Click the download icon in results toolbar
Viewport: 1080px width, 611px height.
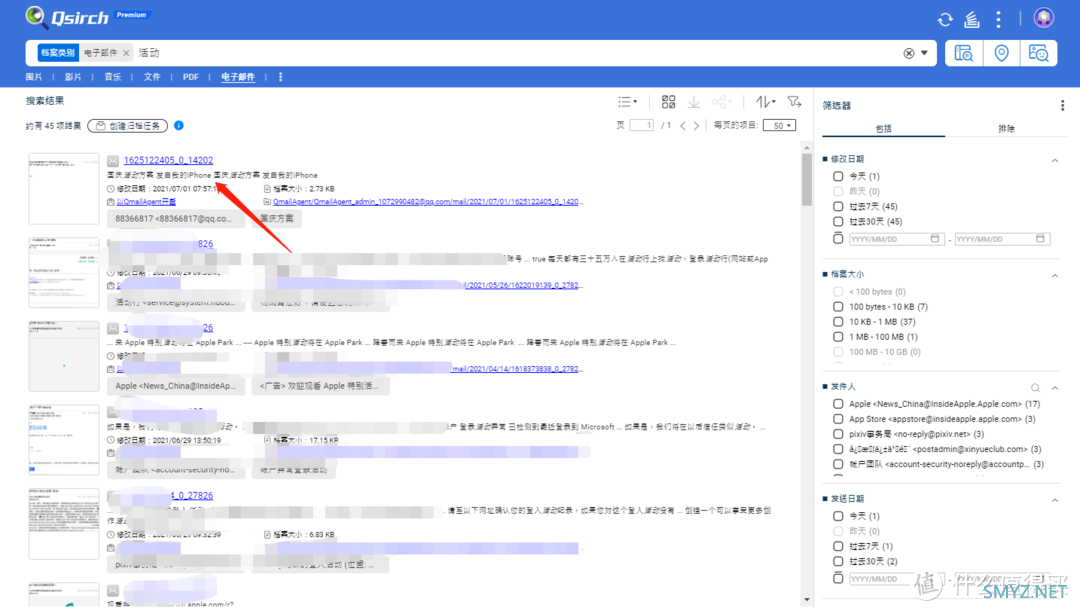pos(694,102)
